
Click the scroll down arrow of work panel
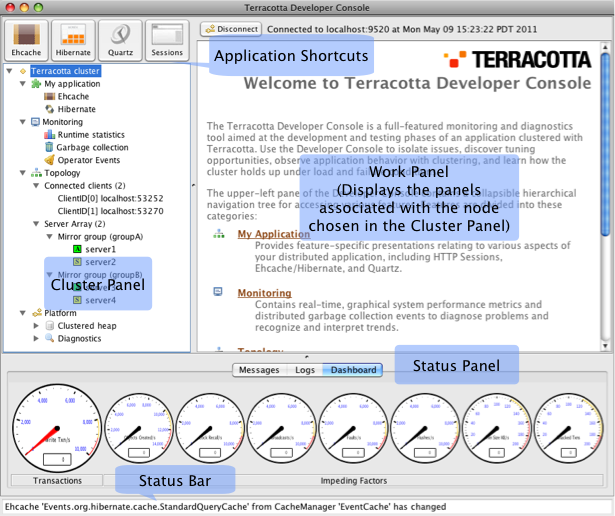[x=605, y=346]
